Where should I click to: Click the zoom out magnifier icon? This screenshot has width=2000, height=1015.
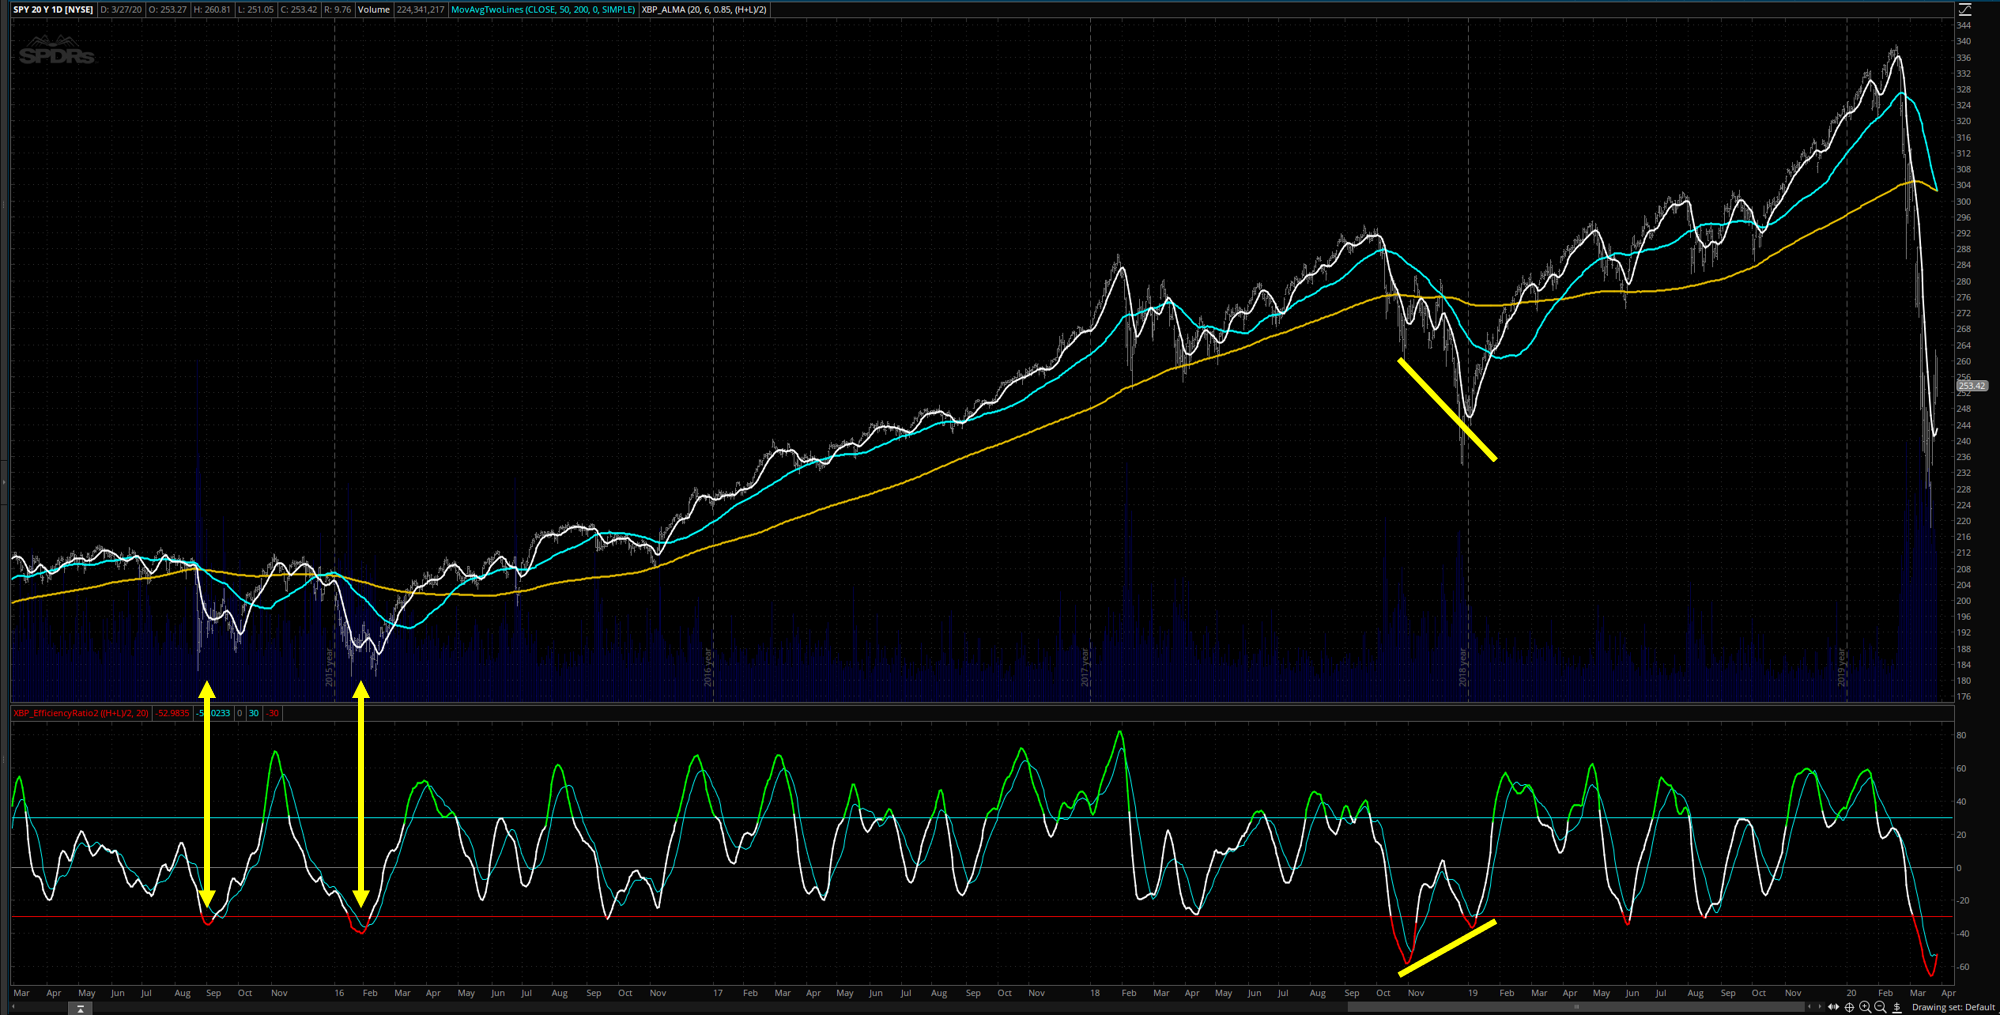(1880, 1007)
